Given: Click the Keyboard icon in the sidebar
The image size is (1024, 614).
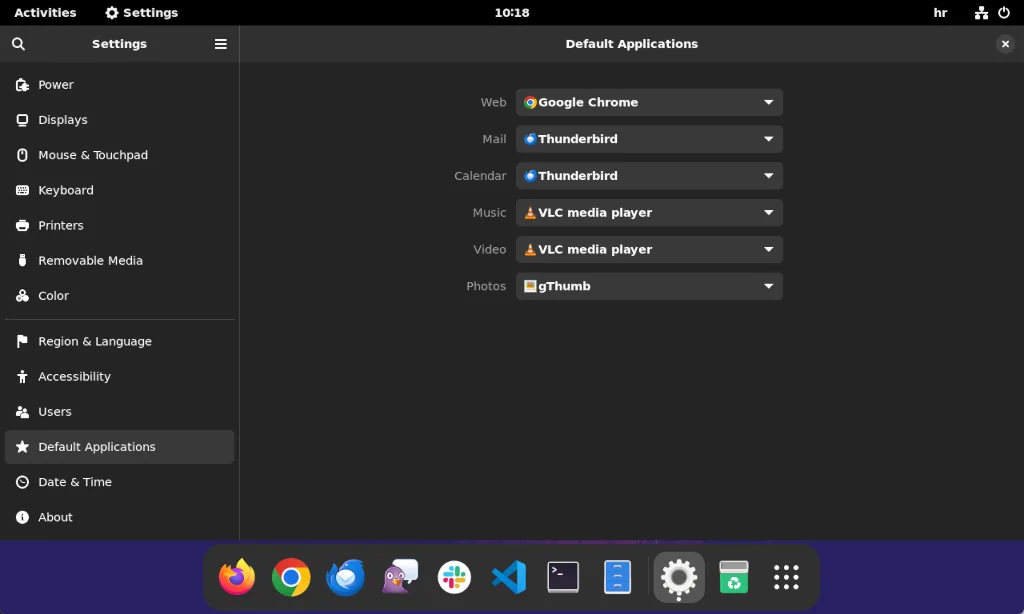Looking at the screenshot, I should click(x=20, y=190).
